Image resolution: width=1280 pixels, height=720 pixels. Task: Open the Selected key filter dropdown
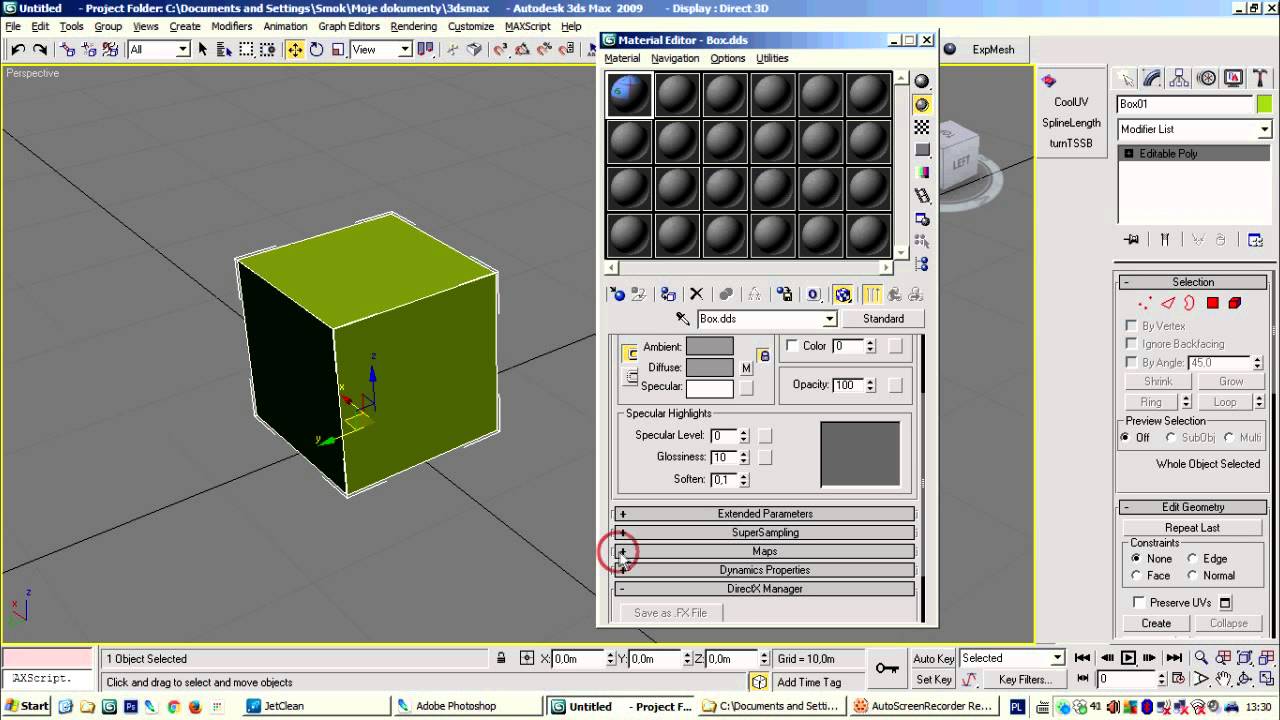1058,658
